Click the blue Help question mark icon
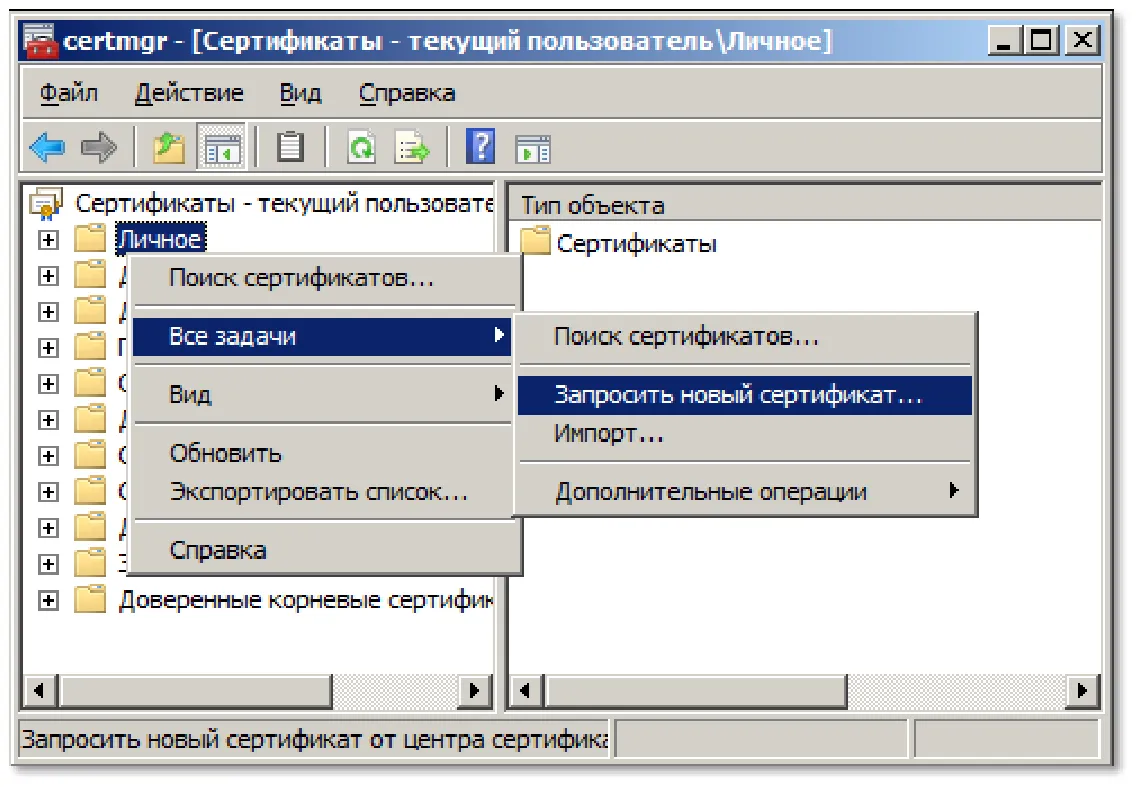The height and width of the screenshot is (787, 1136). (480, 146)
